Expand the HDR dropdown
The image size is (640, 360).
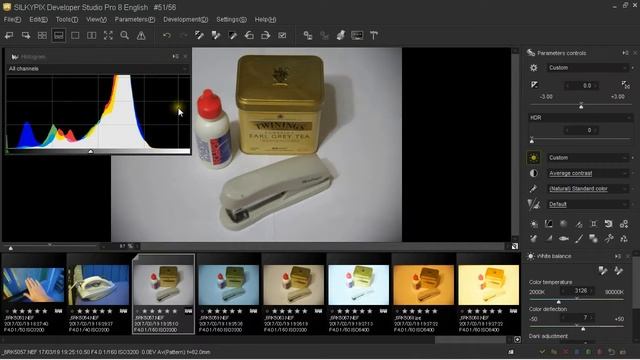click(580, 118)
